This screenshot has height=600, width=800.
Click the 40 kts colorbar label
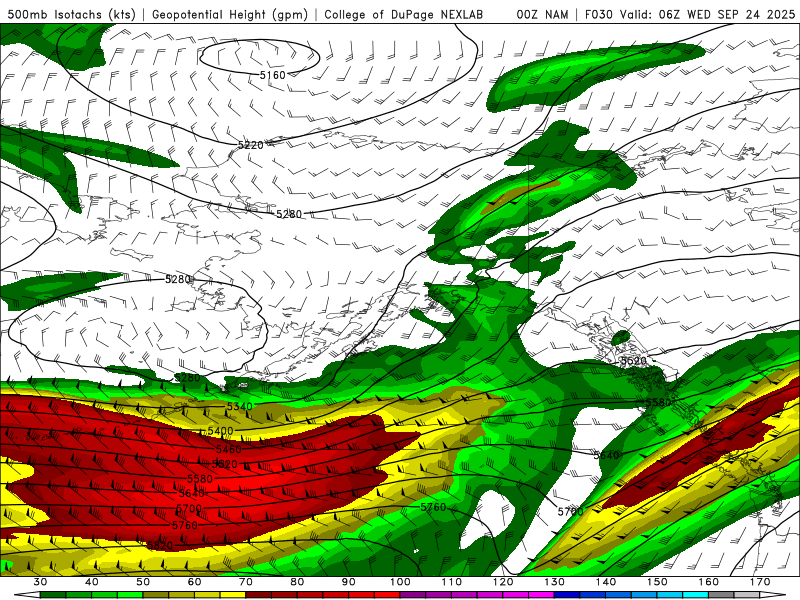[x=92, y=582]
